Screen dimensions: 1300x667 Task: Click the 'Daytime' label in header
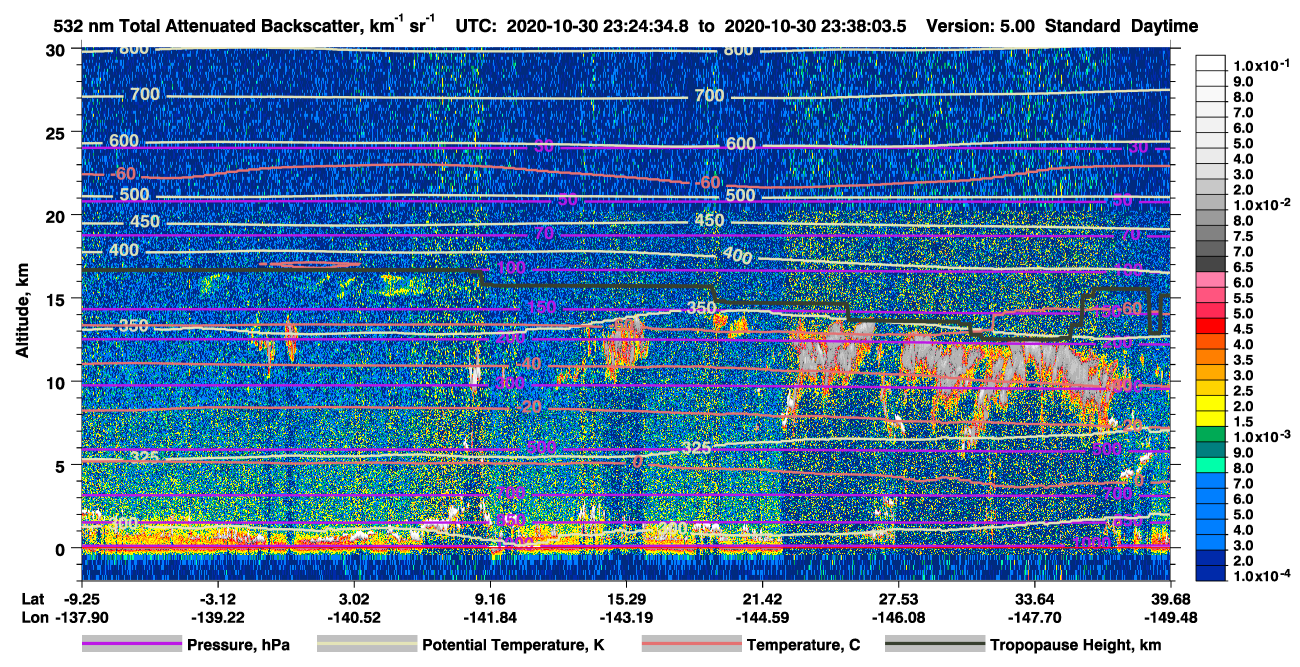pyautogui.click(x=1164, y=25)
